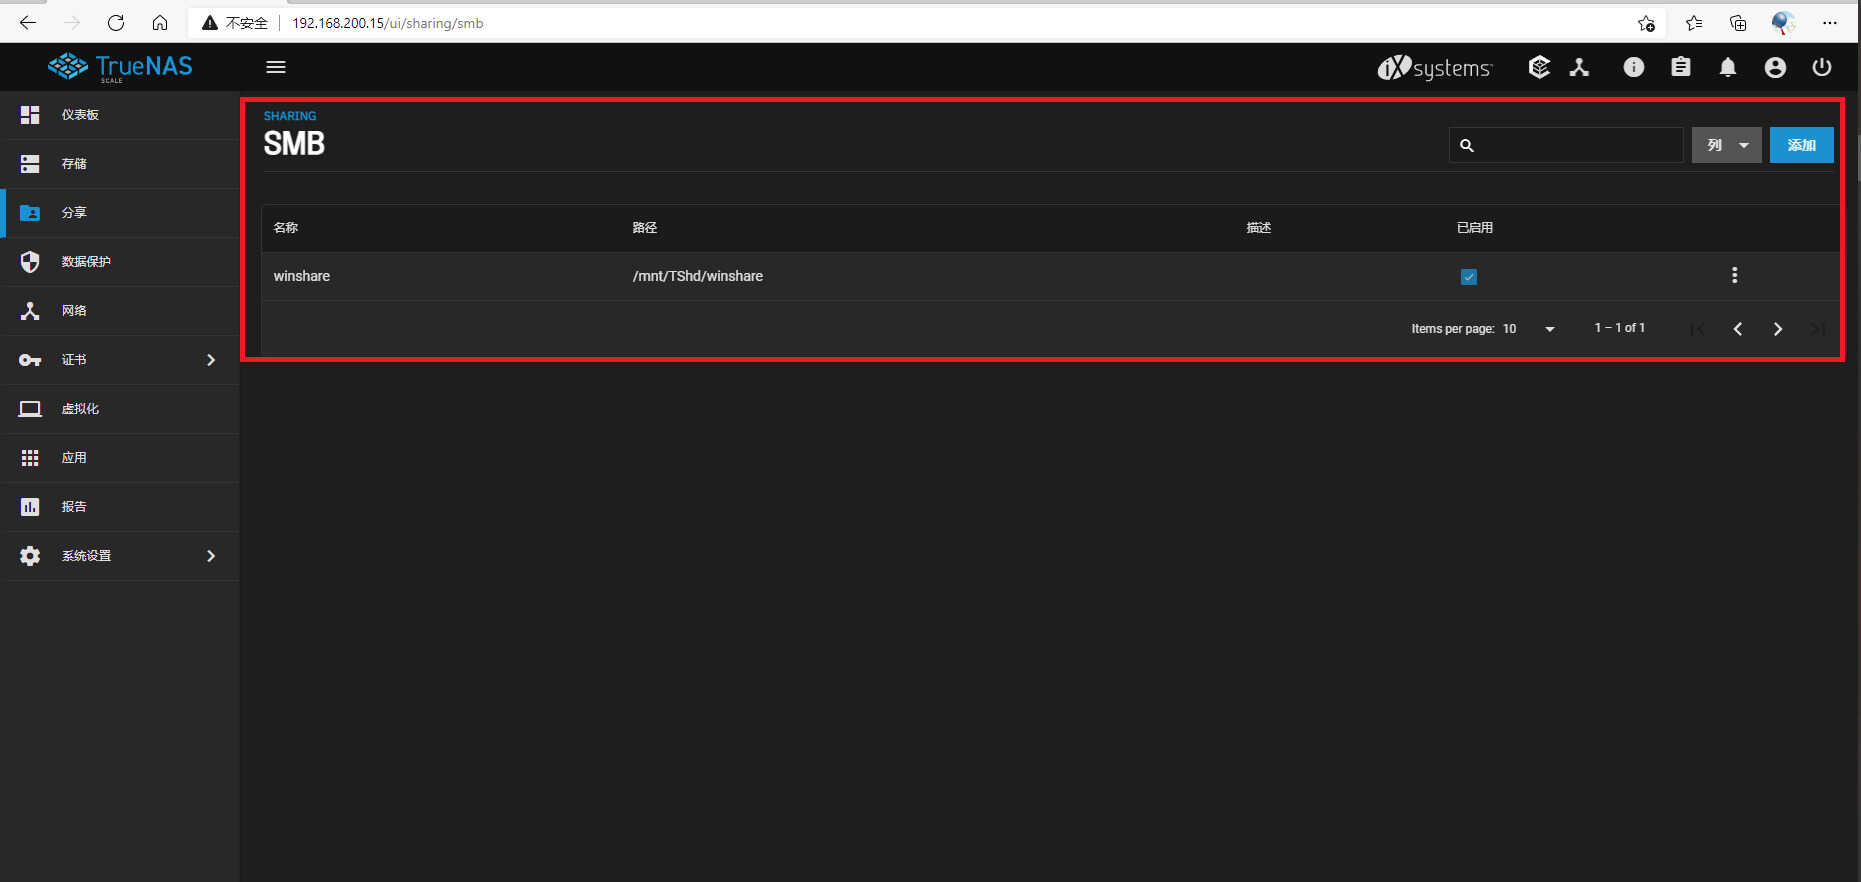The image size is (1861, 882).
Task: Click the shield icon beside 数据保护
Action: tap(30, 262)
